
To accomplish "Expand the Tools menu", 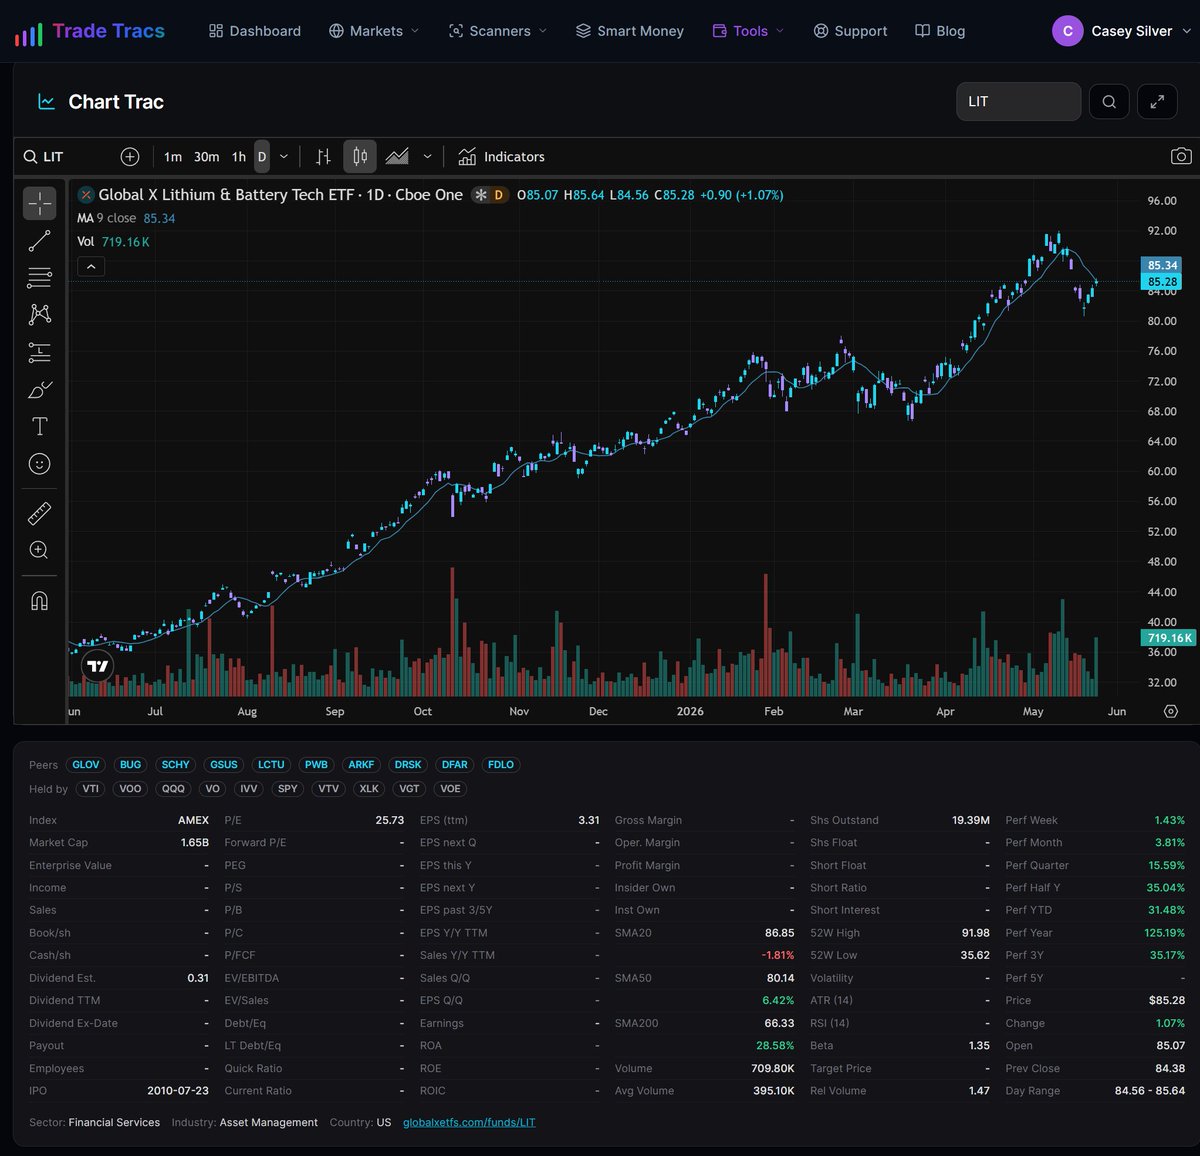I will pyautogui.click(x=748, y=31).
